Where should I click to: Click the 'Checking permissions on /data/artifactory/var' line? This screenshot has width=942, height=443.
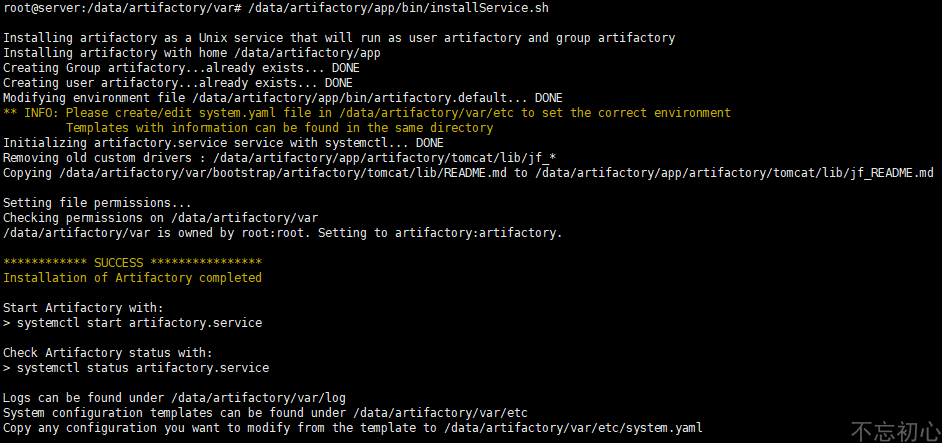pos(160,218)
